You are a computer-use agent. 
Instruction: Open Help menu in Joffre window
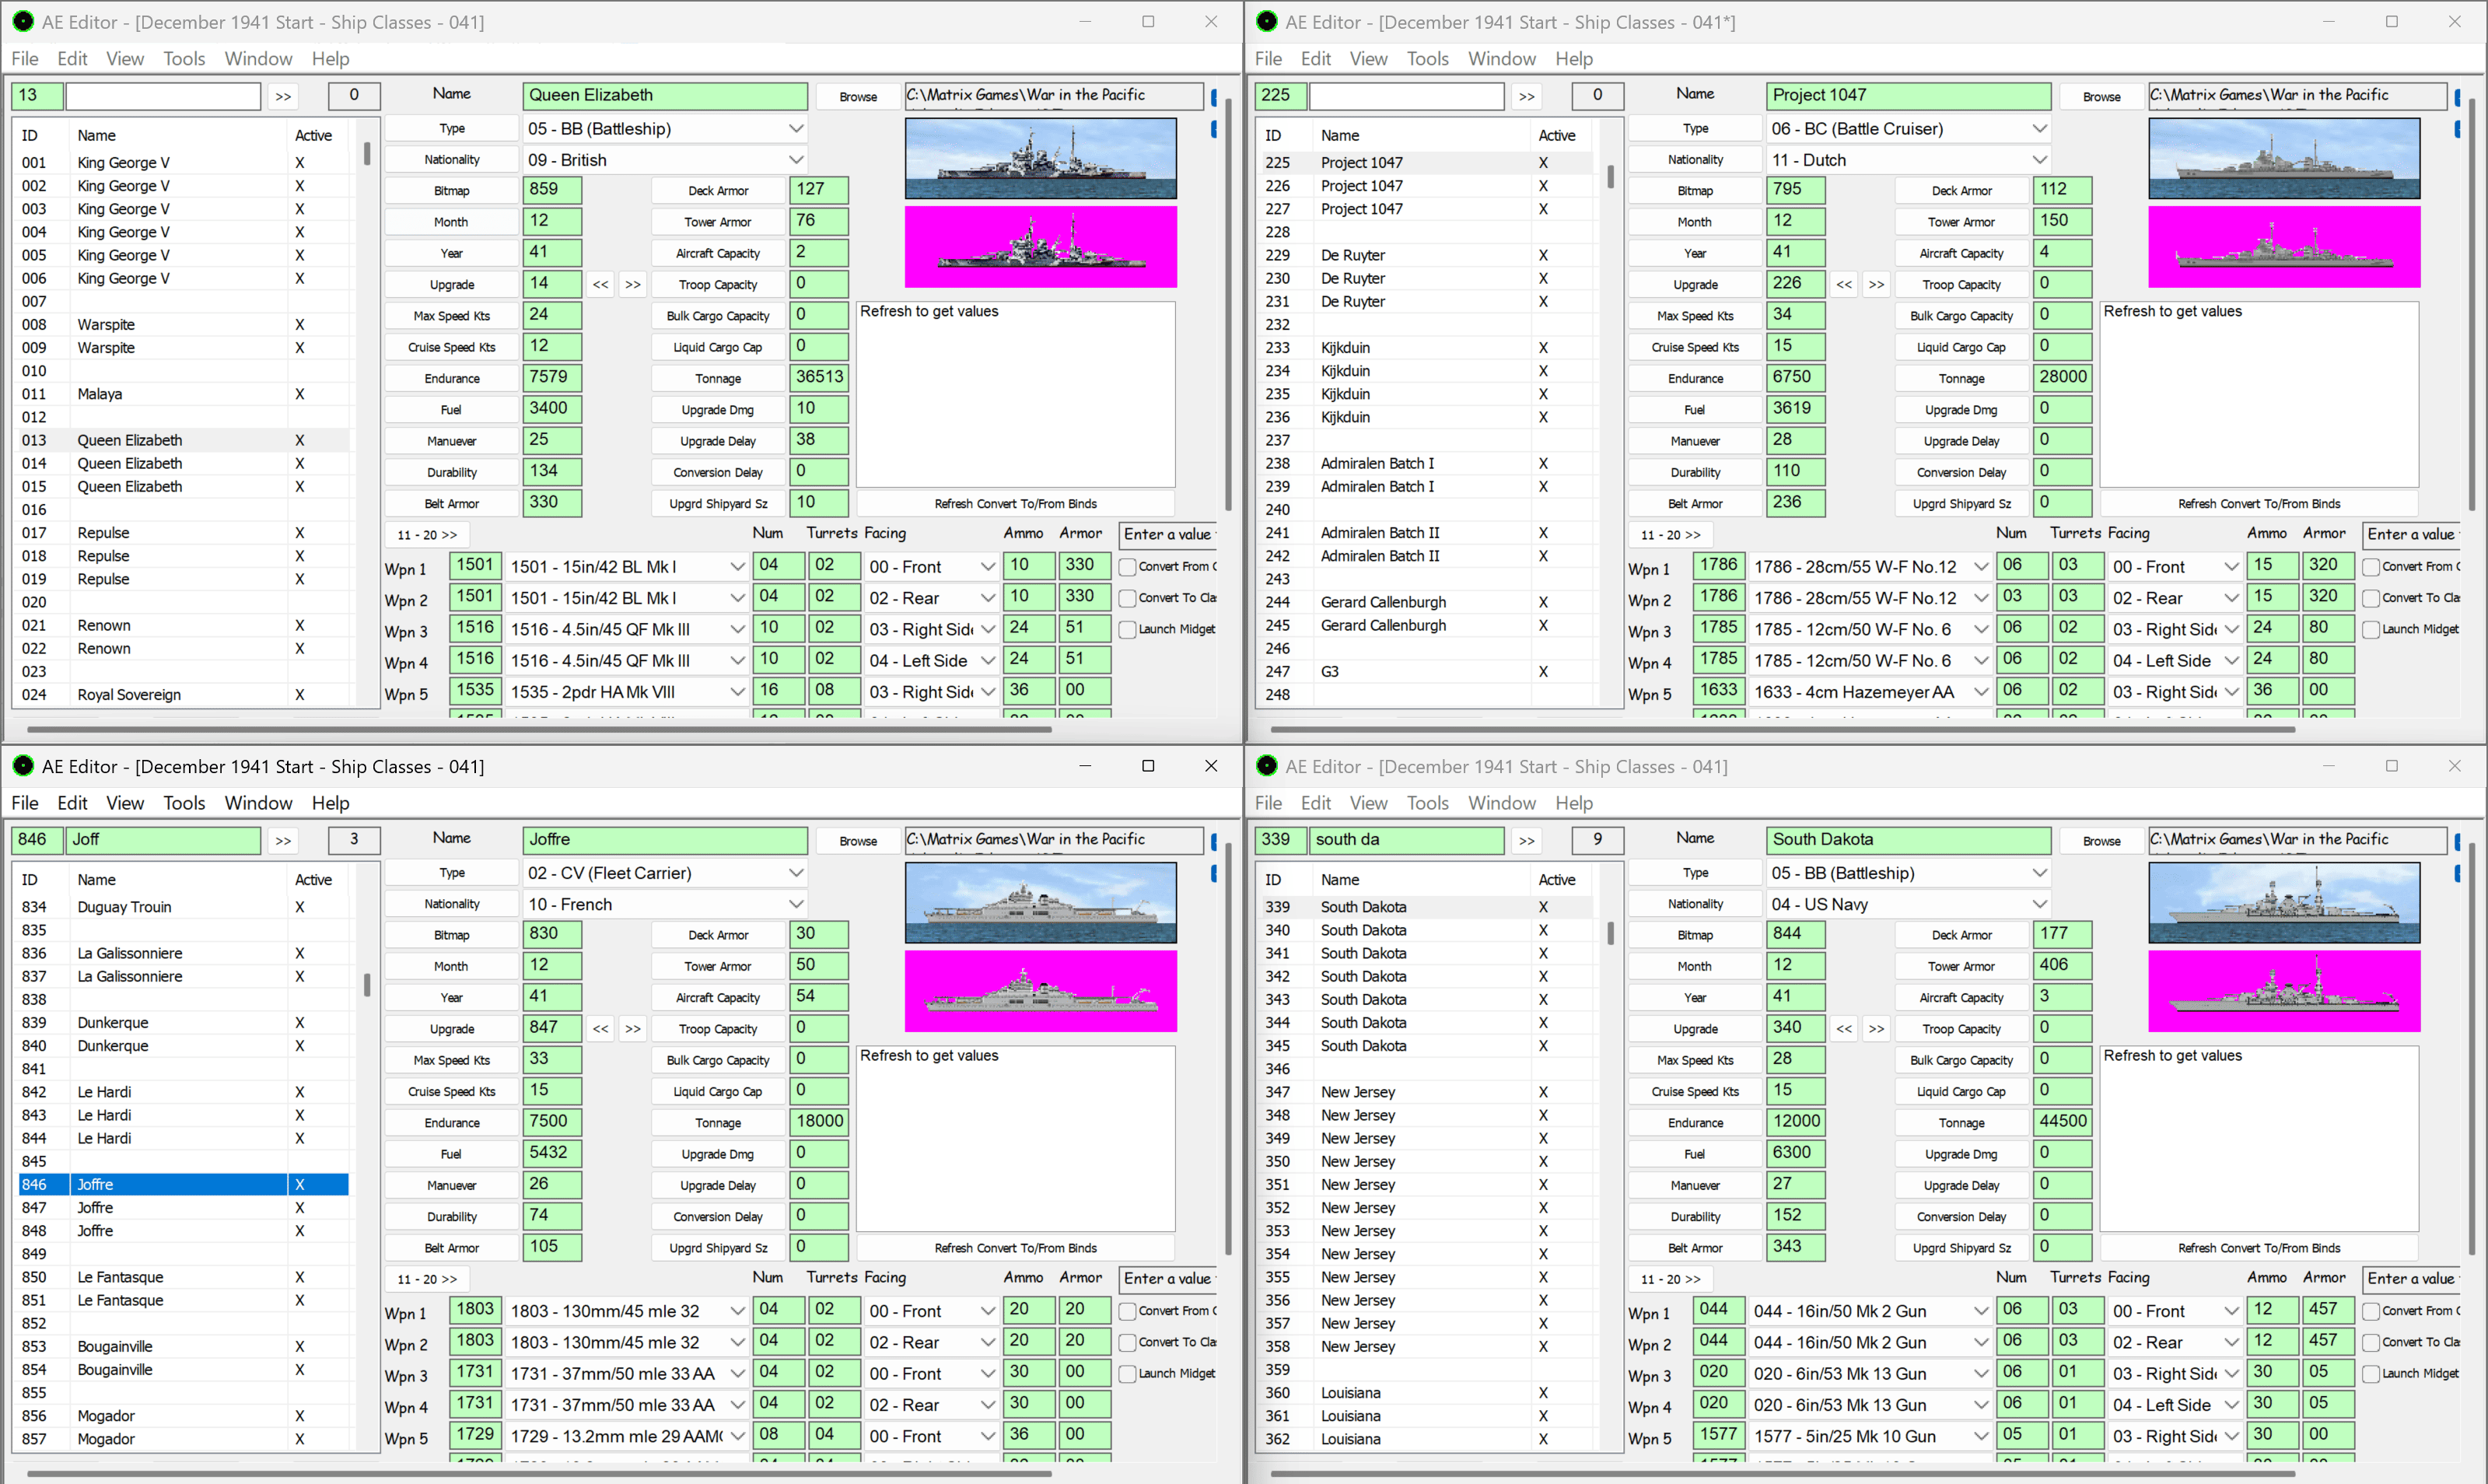click(x=330, y=803)
